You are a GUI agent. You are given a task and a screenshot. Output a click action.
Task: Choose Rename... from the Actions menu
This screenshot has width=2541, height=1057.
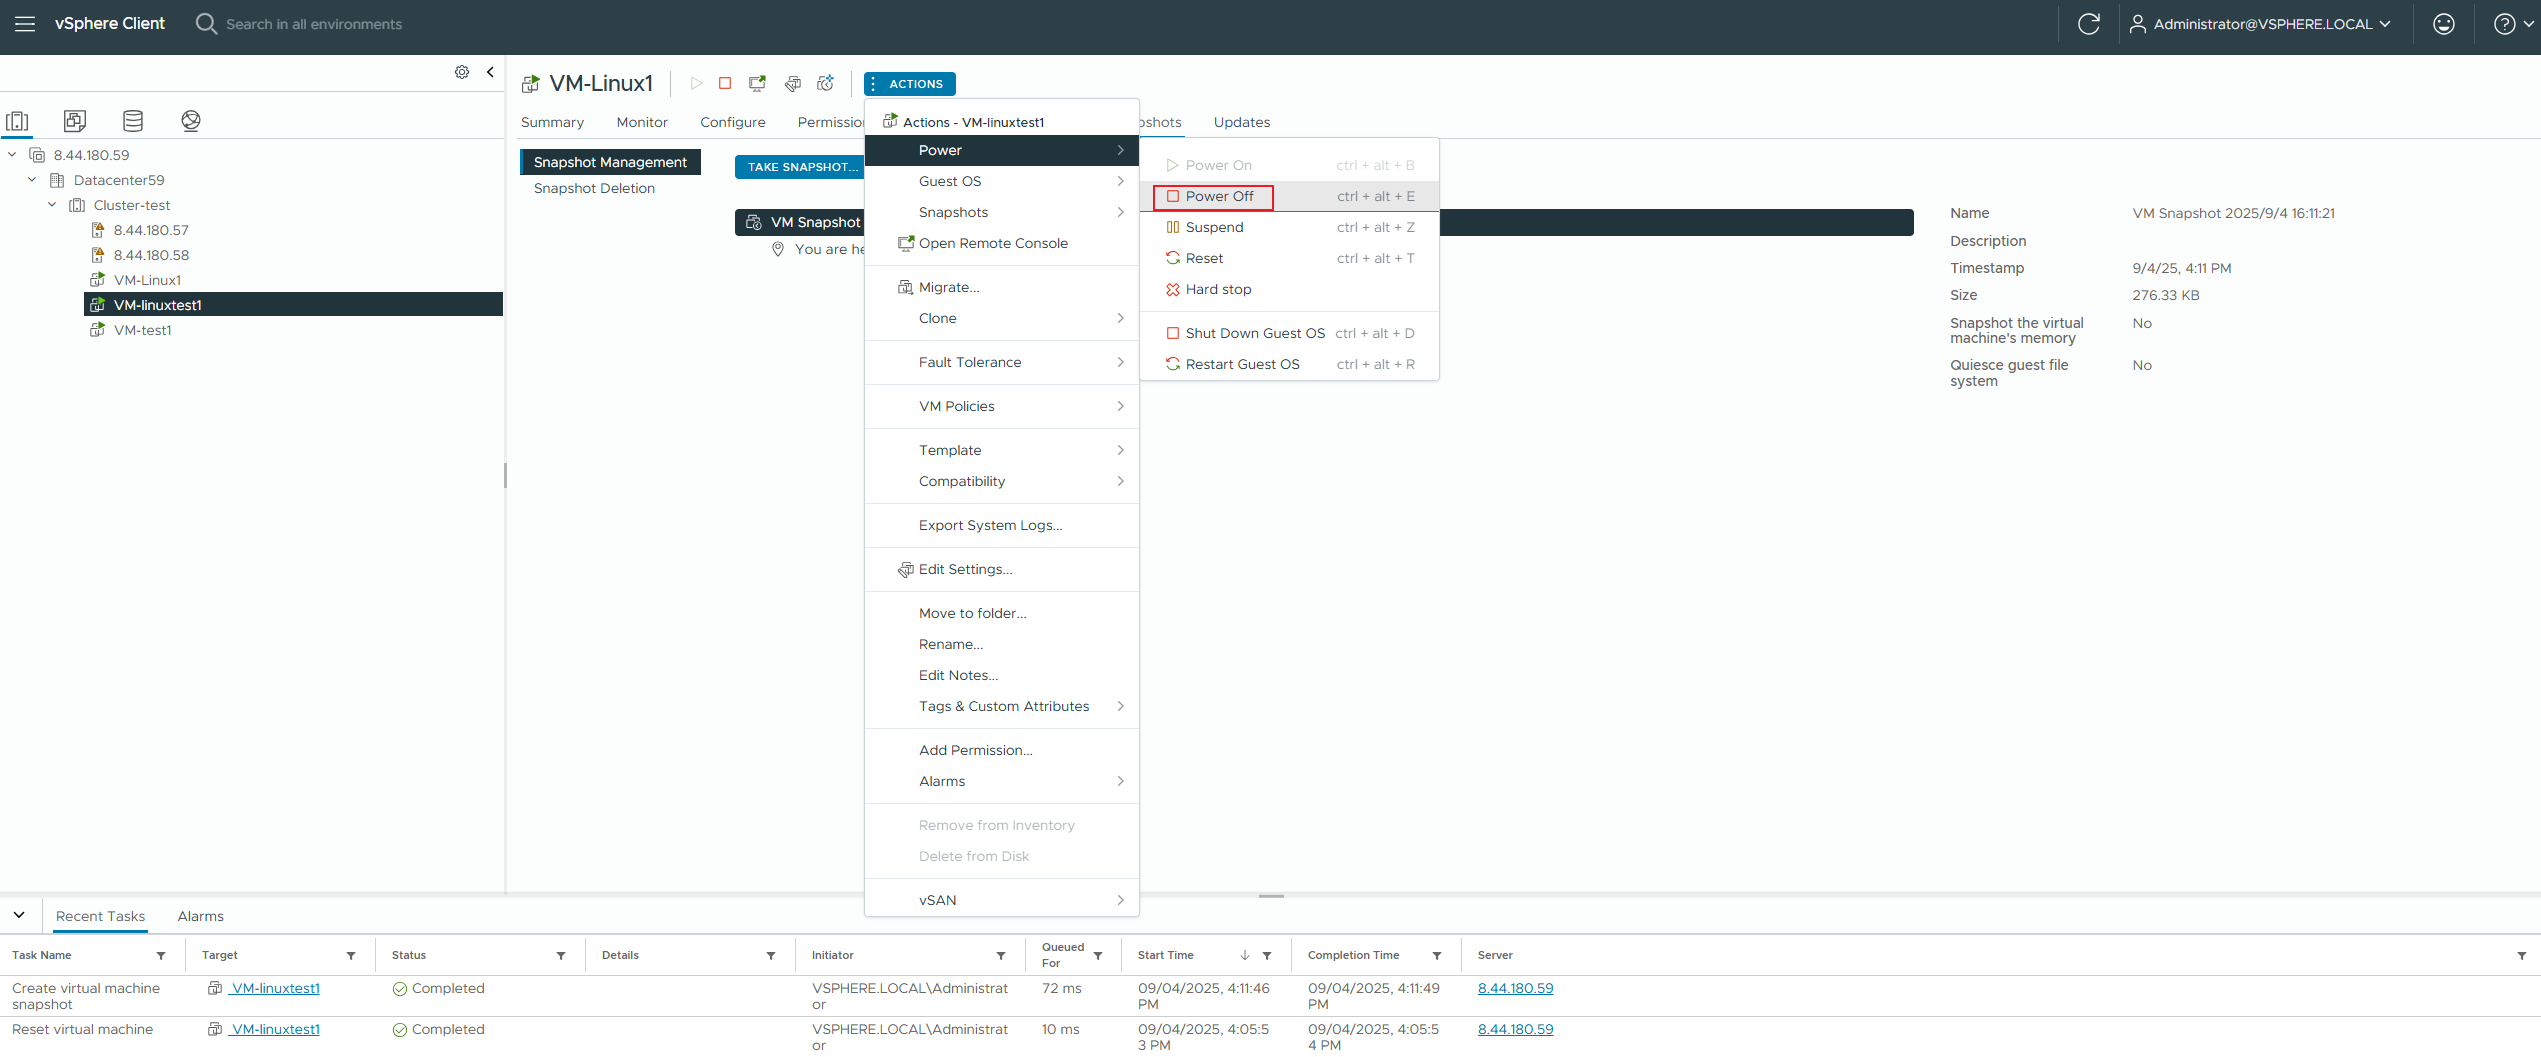tap(1002, 644)
